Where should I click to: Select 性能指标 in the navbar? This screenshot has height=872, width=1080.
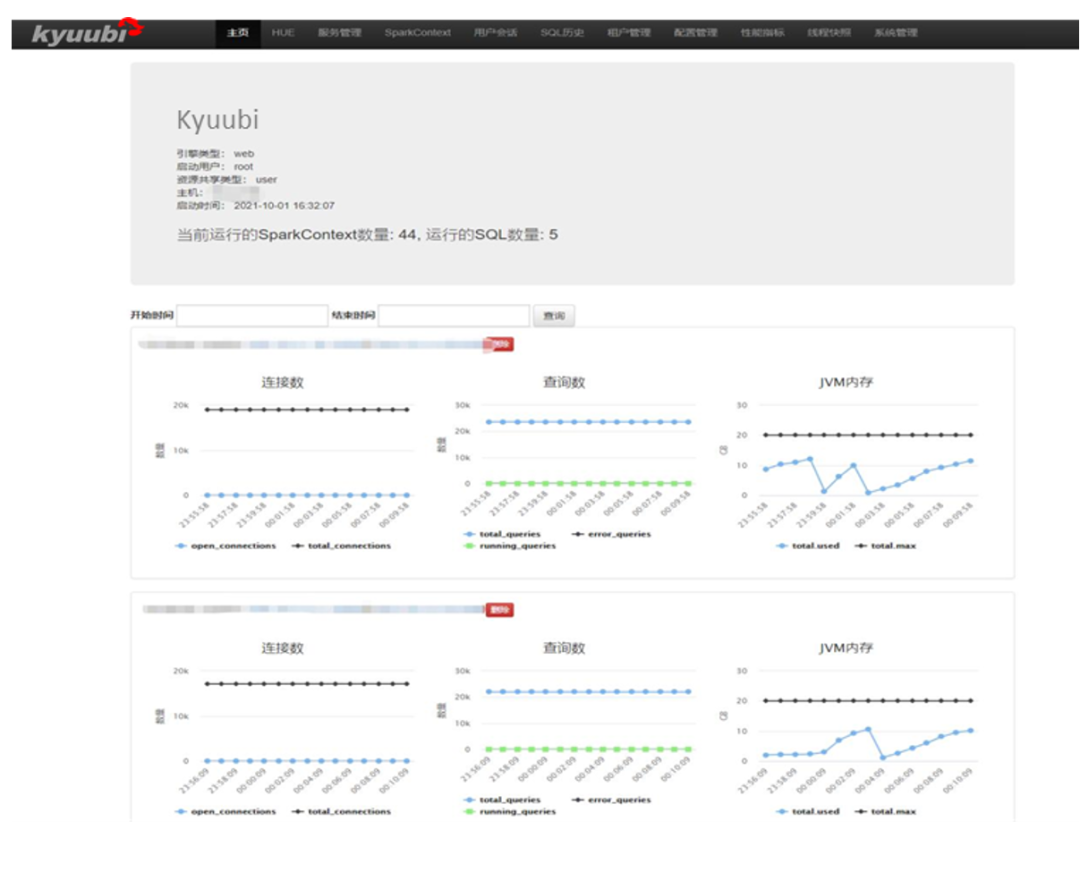pyautogui.click(x=762, y=32)
